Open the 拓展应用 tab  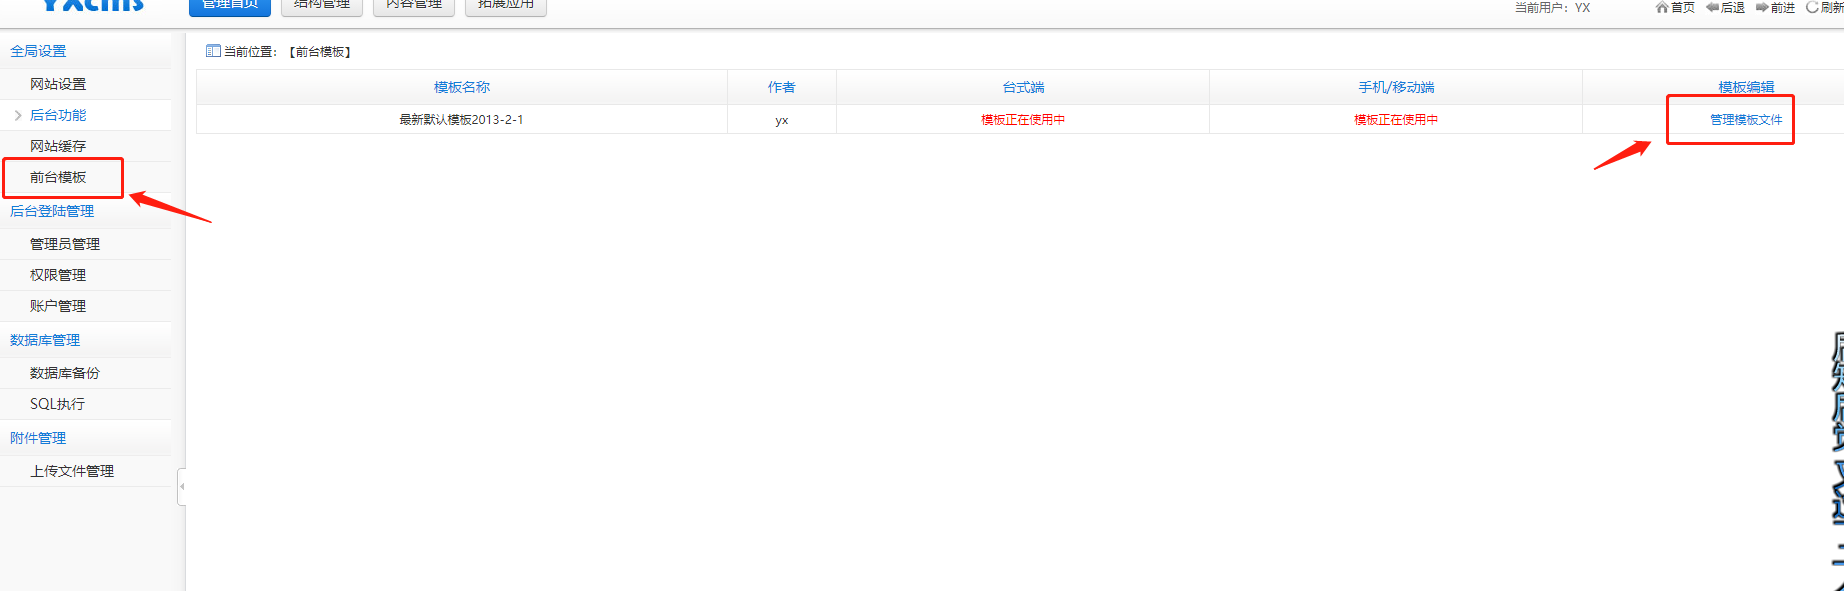tap(506, 6)
